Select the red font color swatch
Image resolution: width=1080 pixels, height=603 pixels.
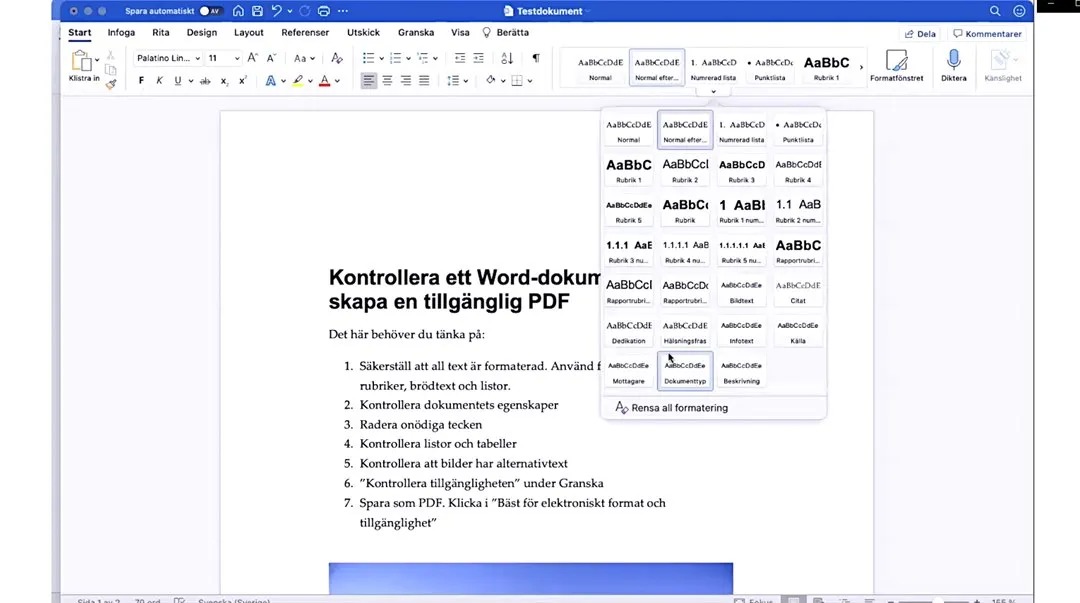[x=324, y=80]
